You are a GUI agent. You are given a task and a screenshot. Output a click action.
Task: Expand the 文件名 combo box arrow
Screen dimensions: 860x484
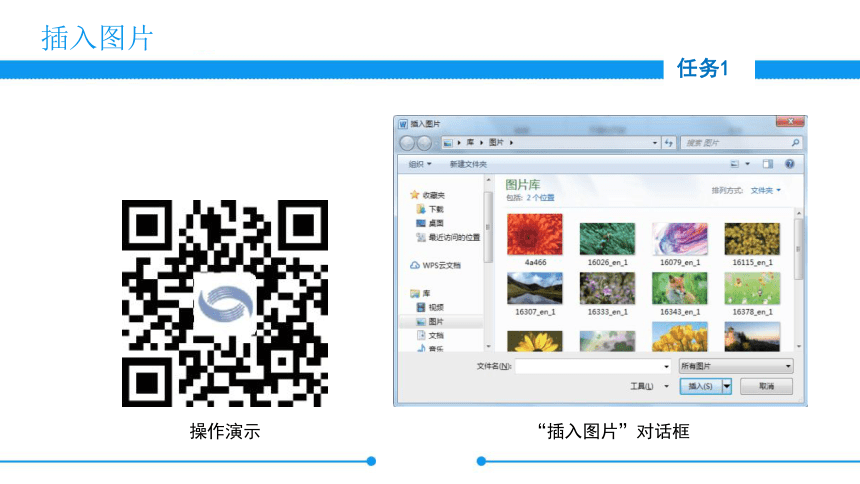pos(666,367)
